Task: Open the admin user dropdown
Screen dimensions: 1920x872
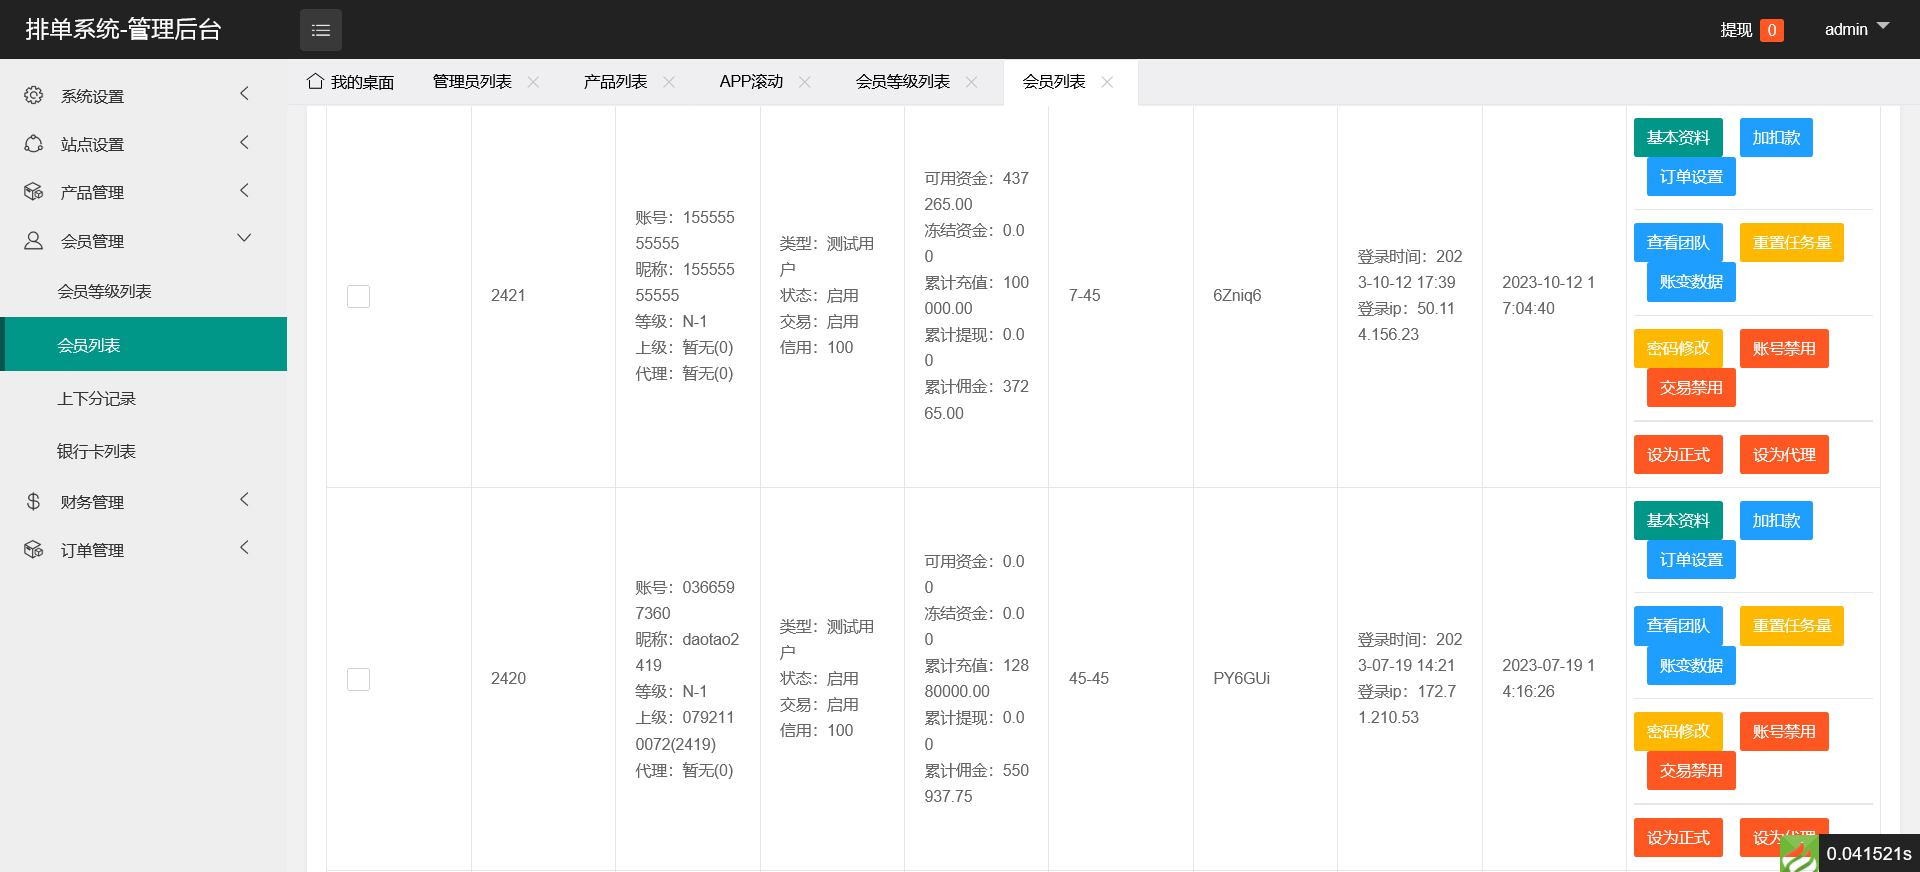Action: pos(1856,29)
